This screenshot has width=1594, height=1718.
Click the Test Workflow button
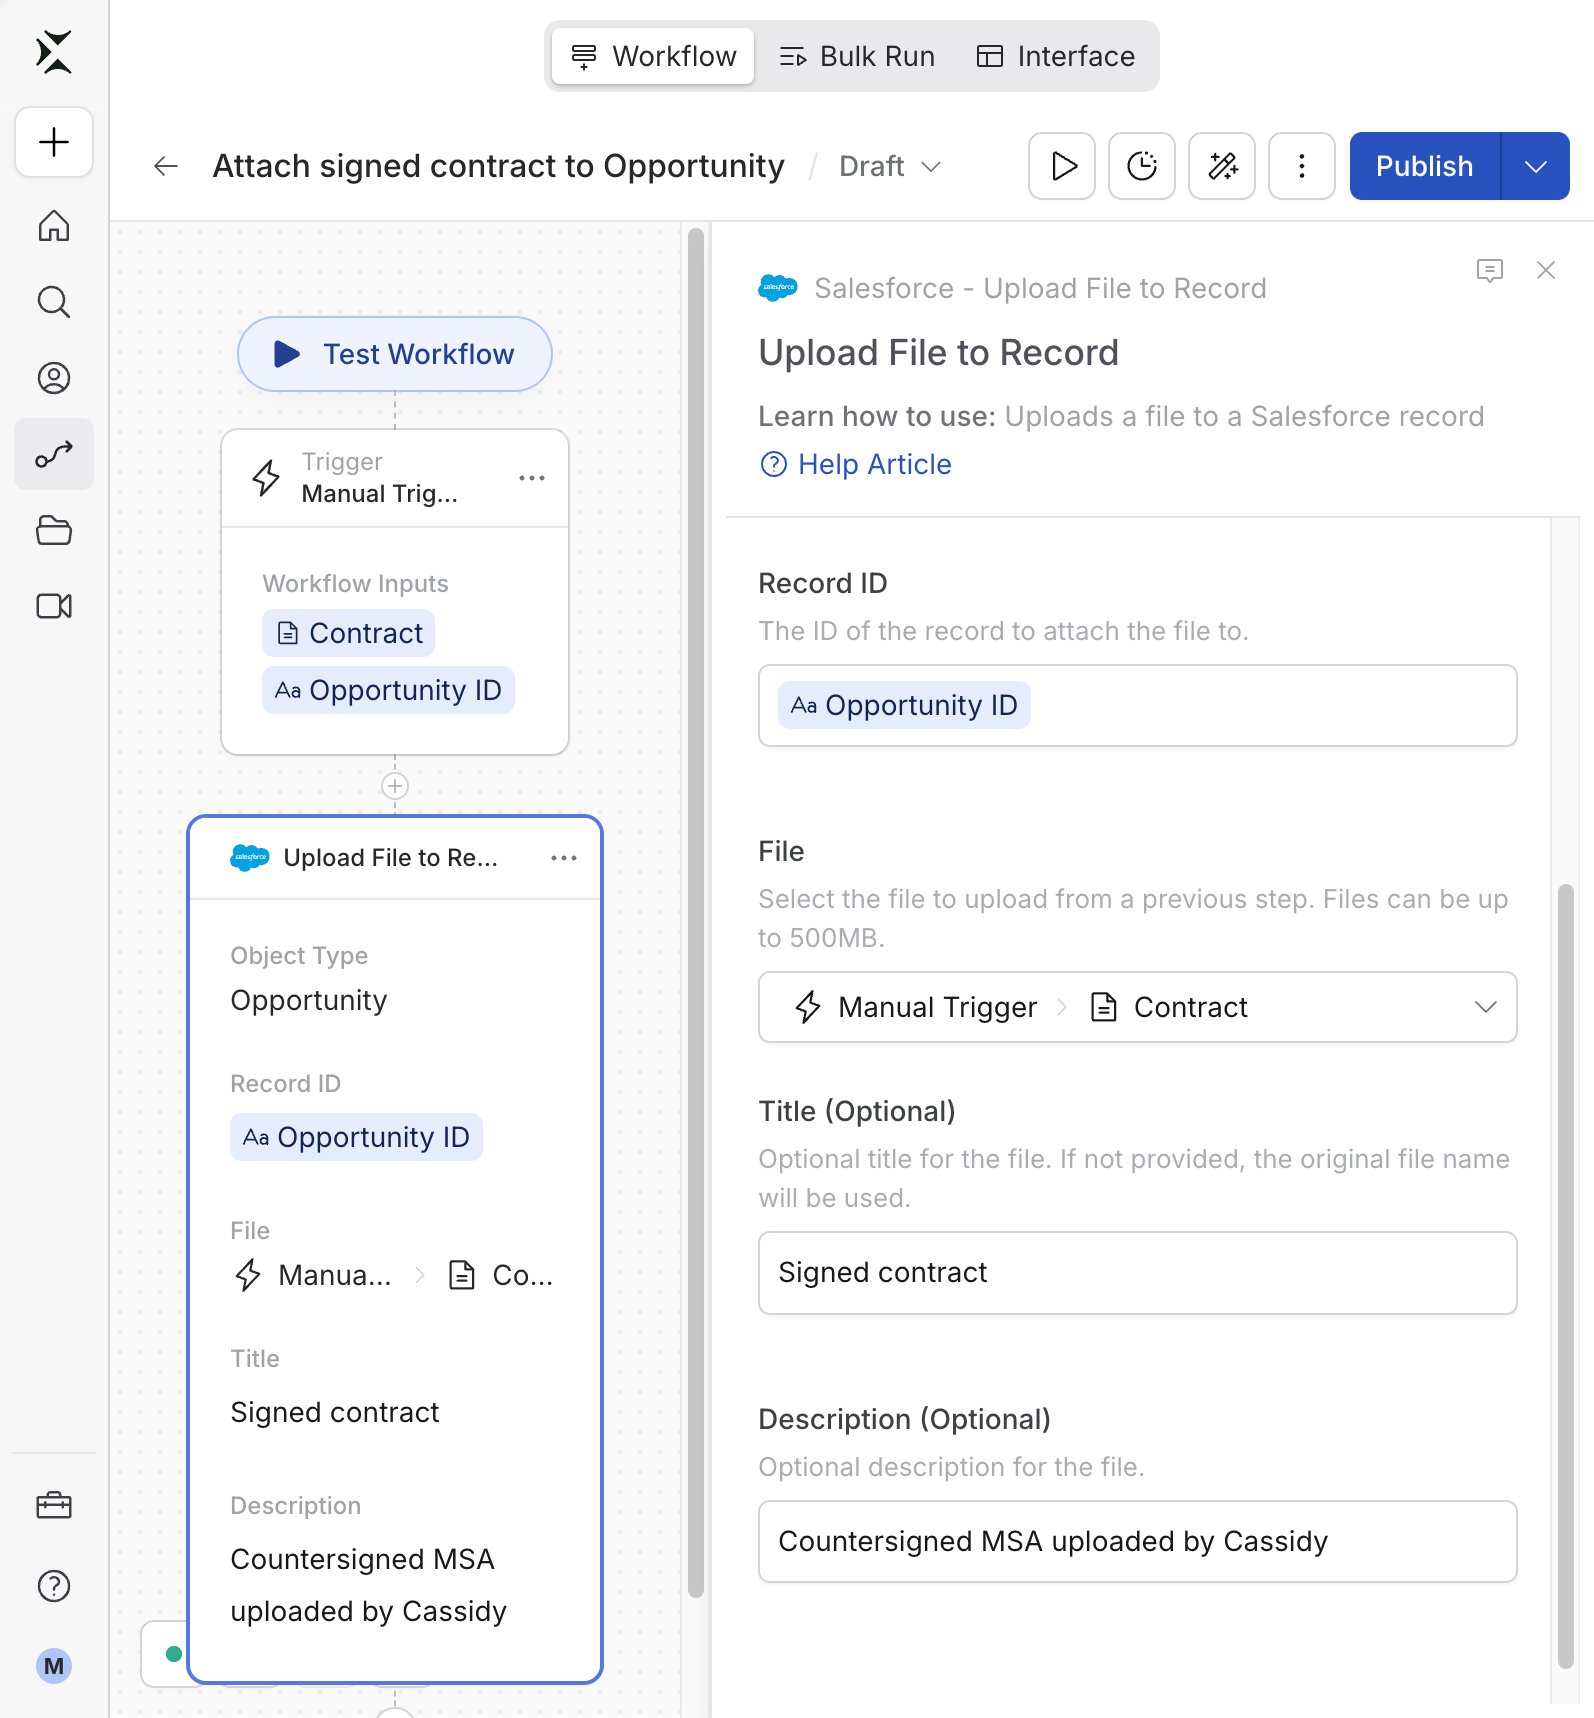coord(395,354)
